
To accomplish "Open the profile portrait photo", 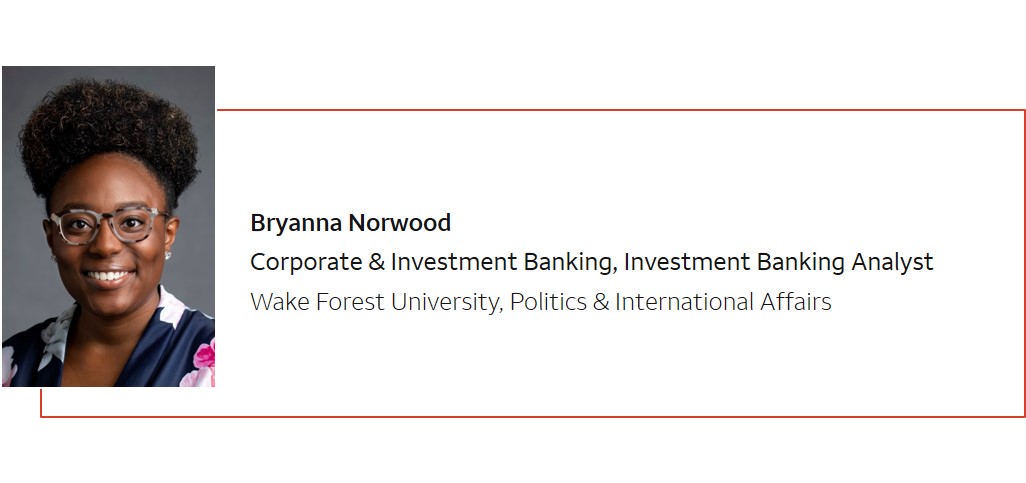I will tap(109, 226).
